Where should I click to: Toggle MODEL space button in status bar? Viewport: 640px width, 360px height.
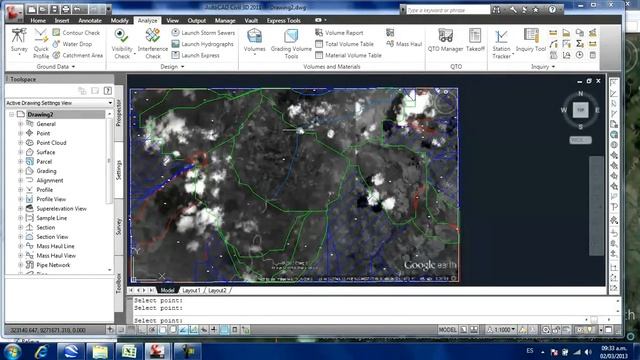447,329
